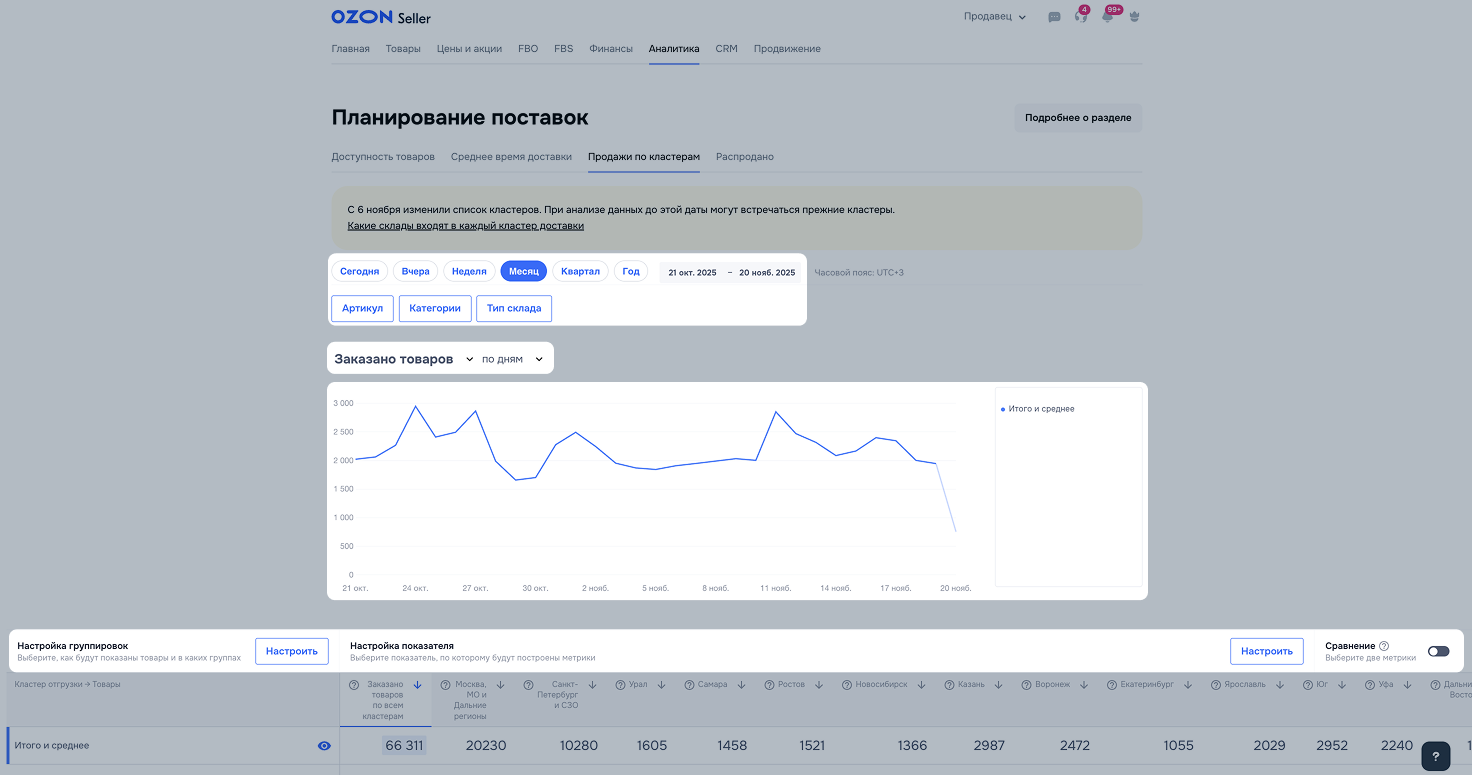
Task: Switch to the Доступность товаров tab
Action: (383, 157)
